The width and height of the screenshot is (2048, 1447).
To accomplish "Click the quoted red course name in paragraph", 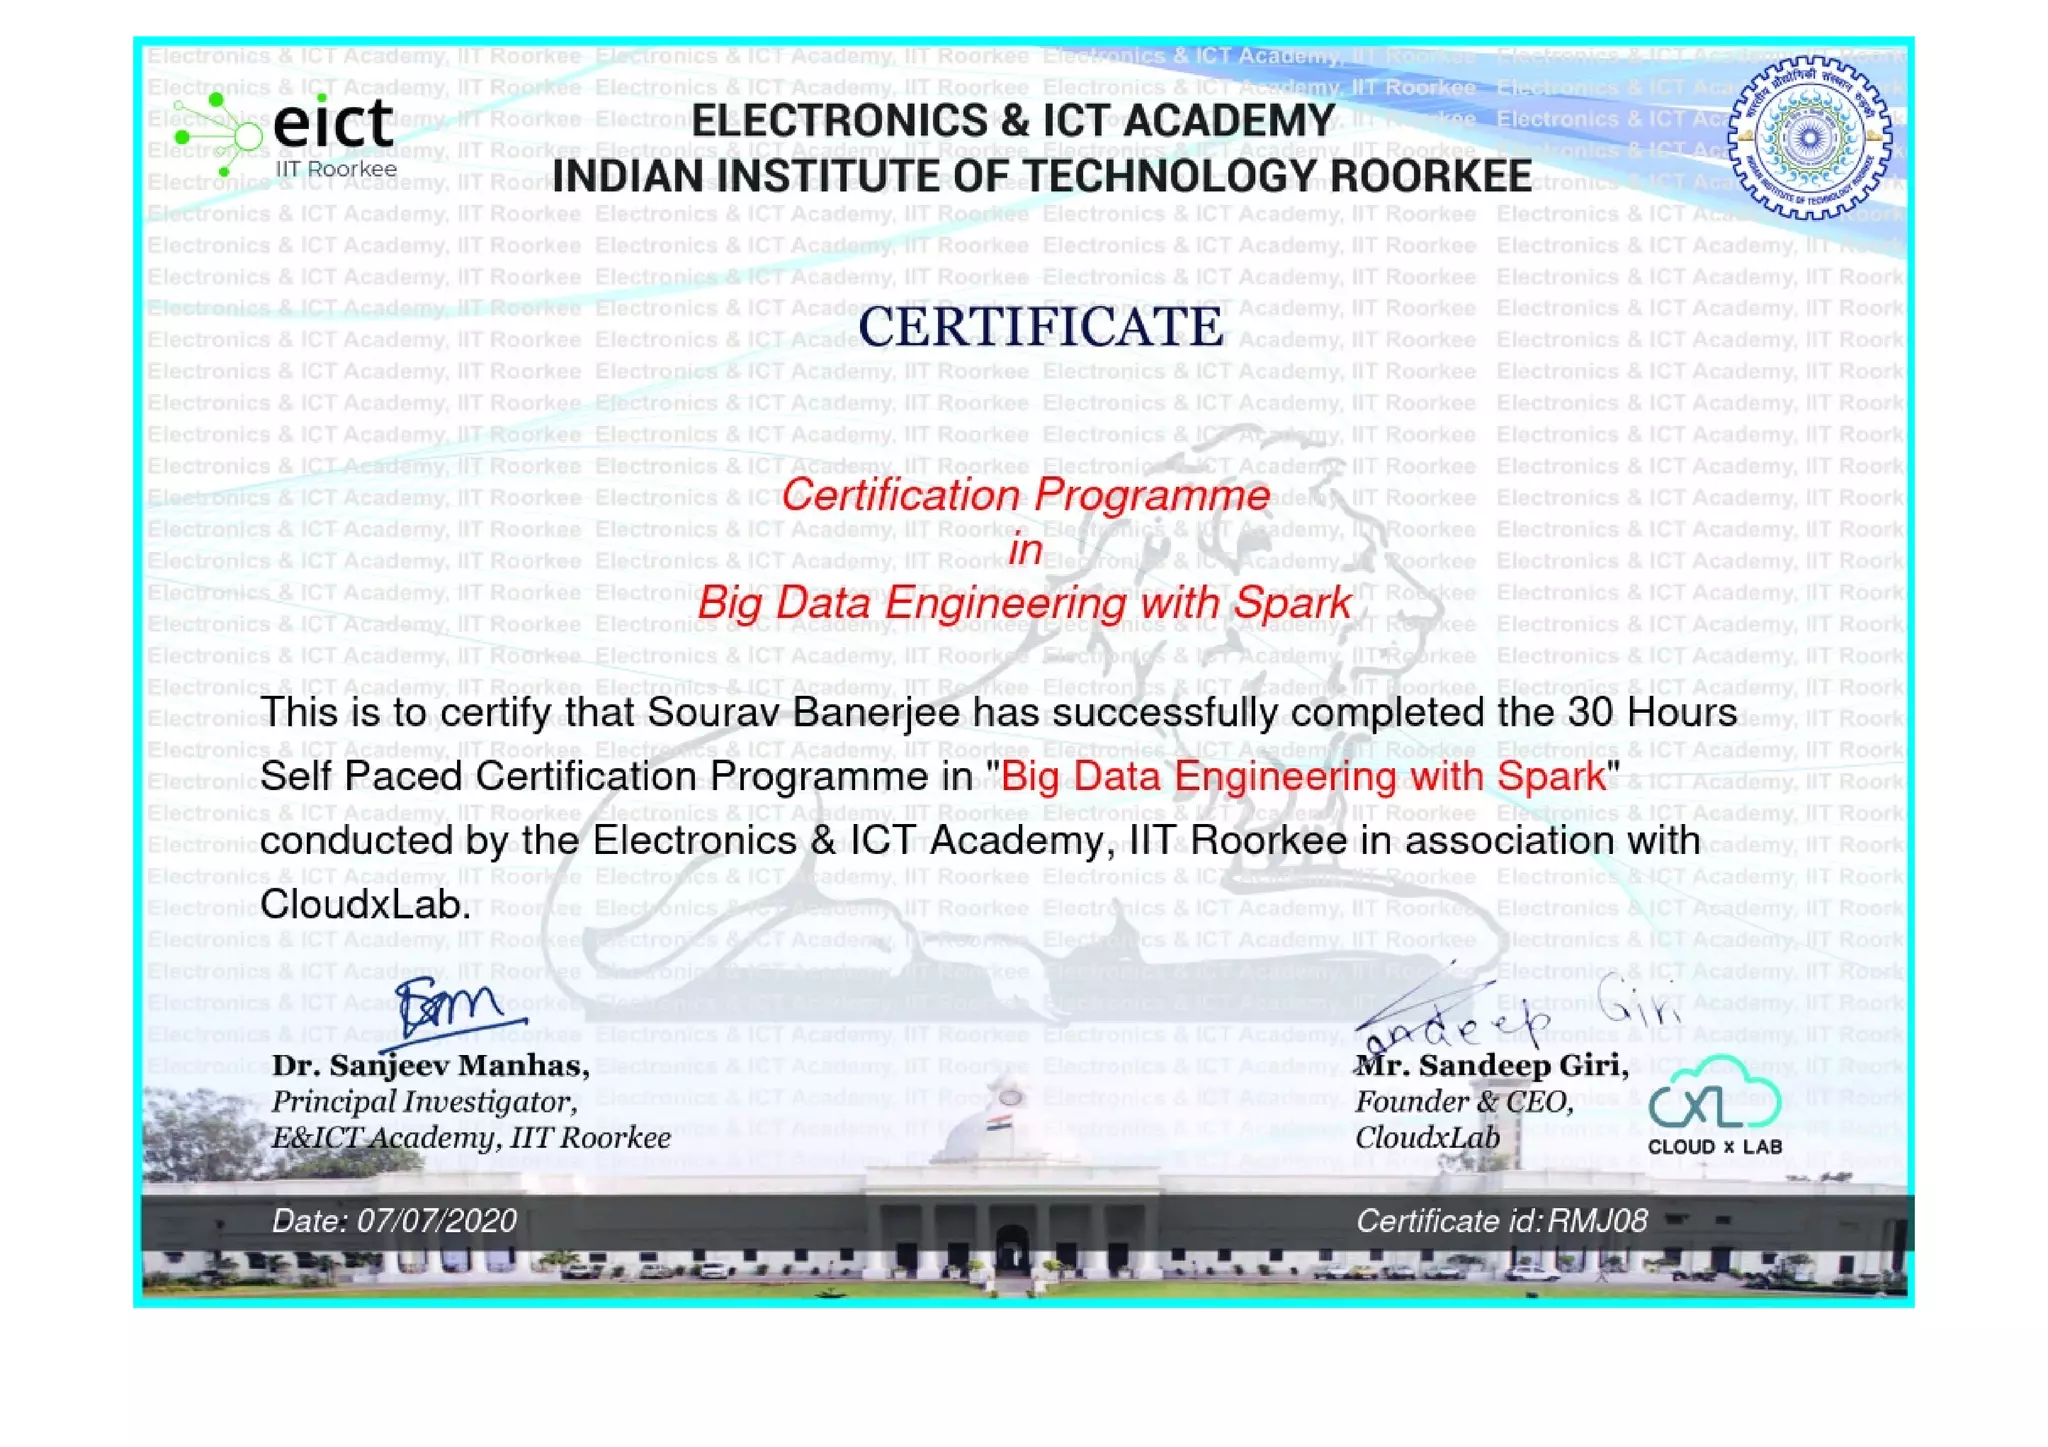I will pyautogui.click(x=1302, y=777).
